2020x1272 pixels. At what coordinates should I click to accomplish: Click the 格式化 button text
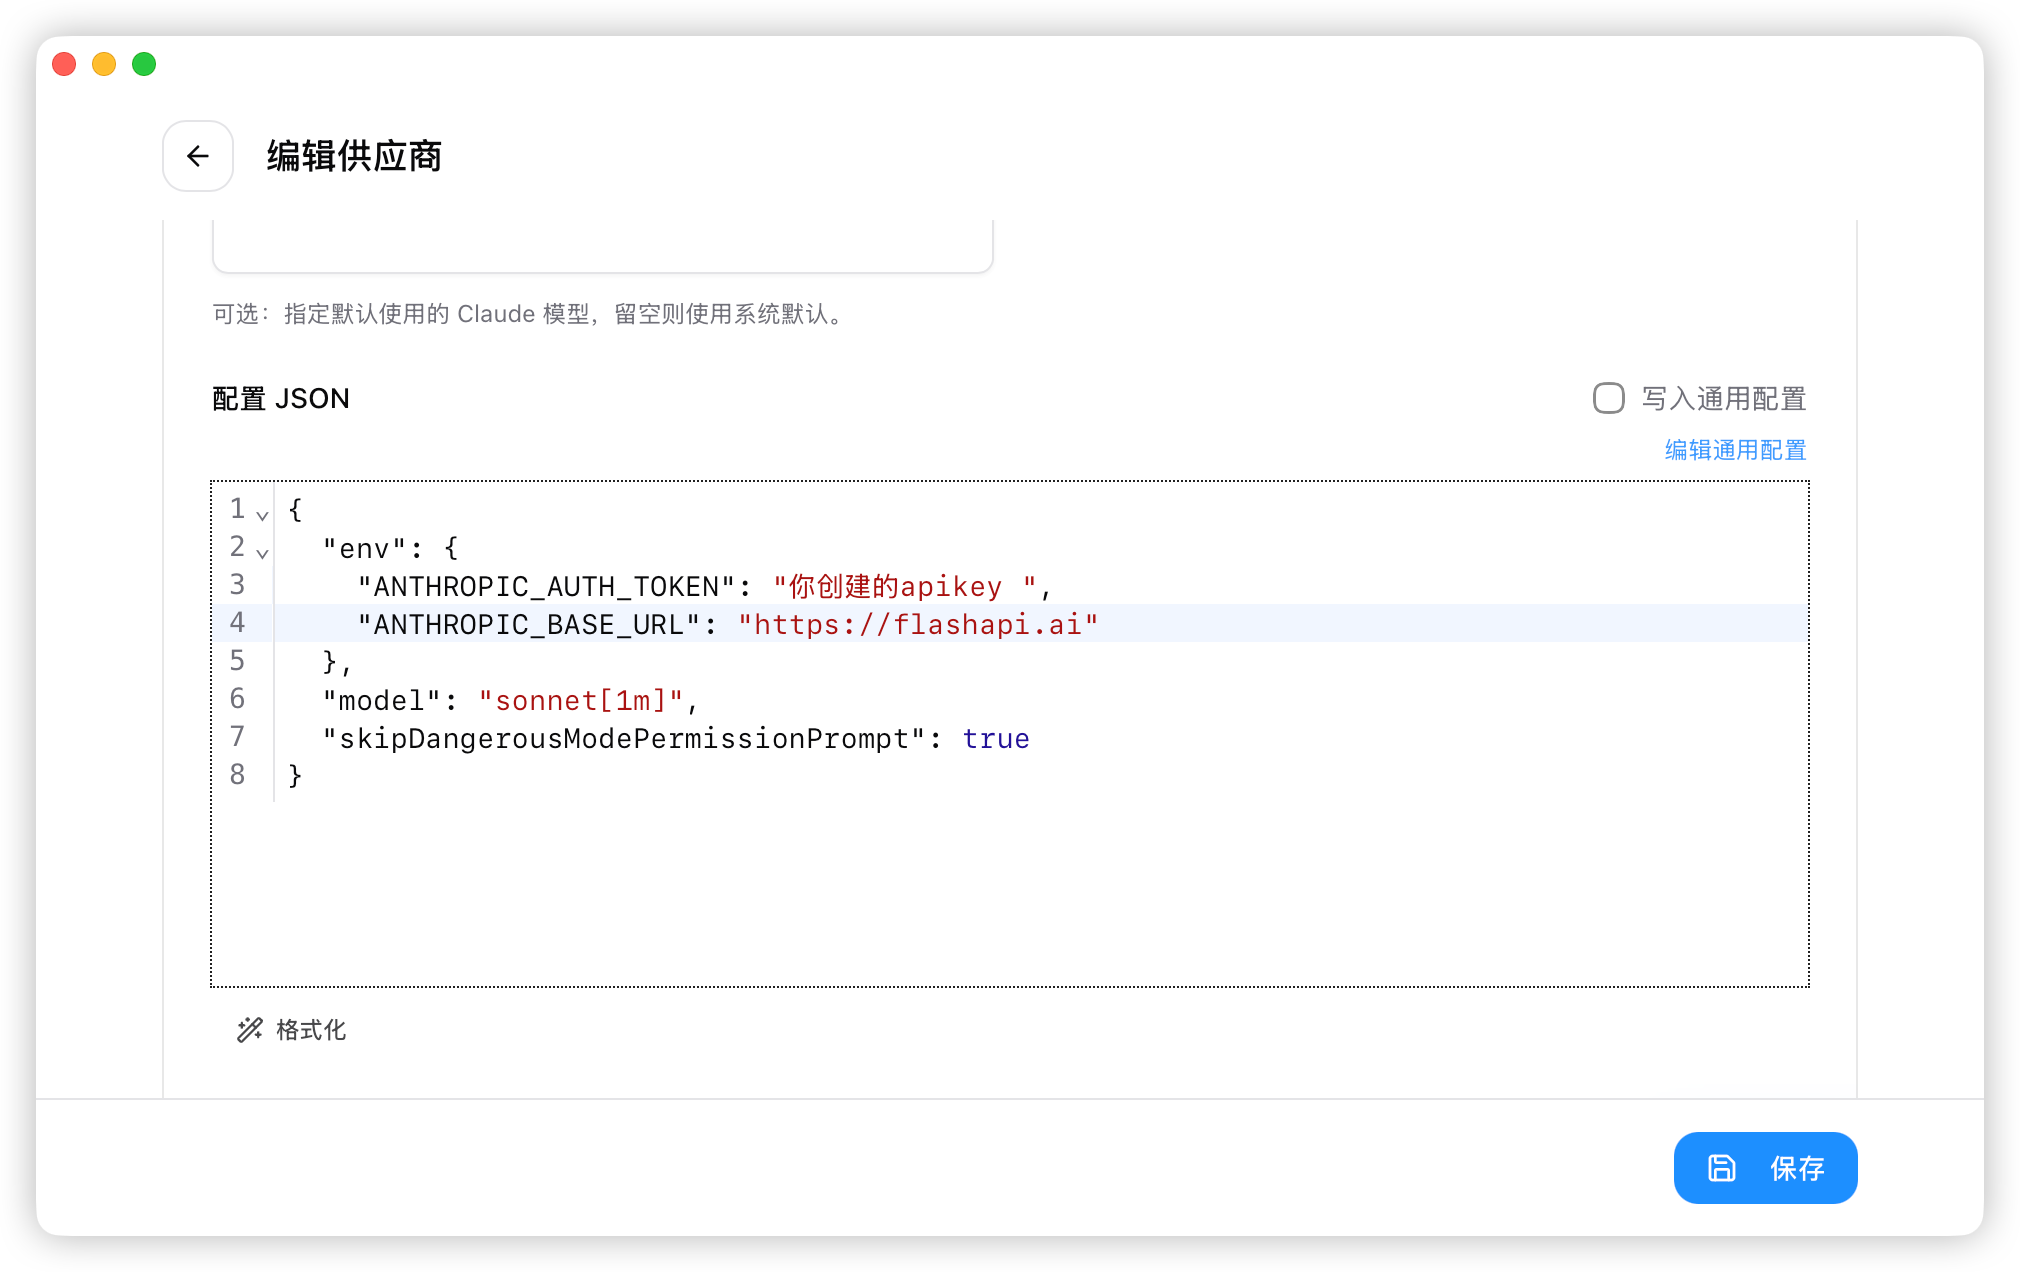(x=311, y=1030)
